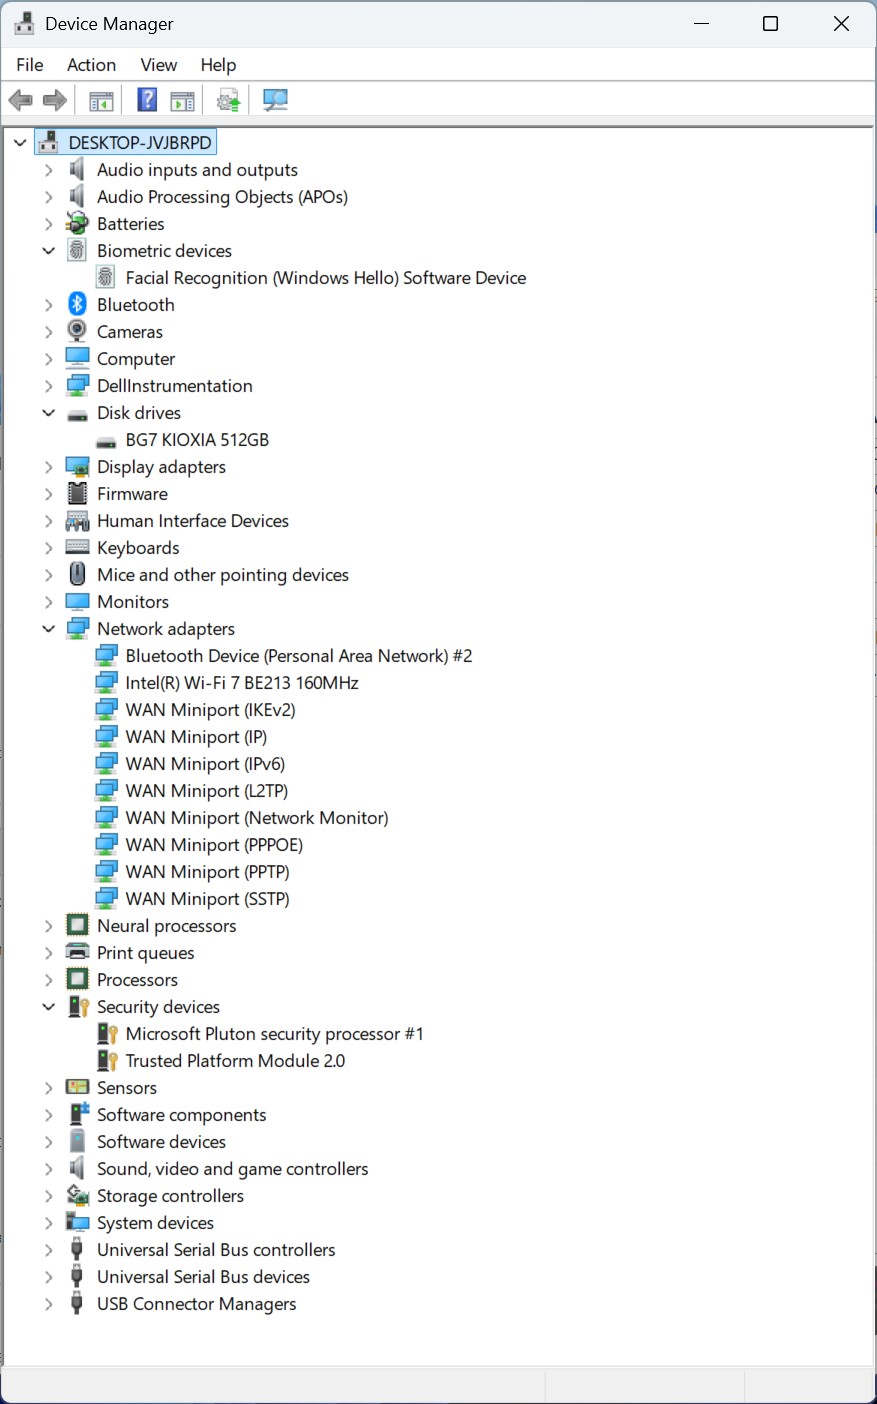Expand Sound, video and game controllers
This screenshot has height=1404, width=877.
coord(48,1169)
